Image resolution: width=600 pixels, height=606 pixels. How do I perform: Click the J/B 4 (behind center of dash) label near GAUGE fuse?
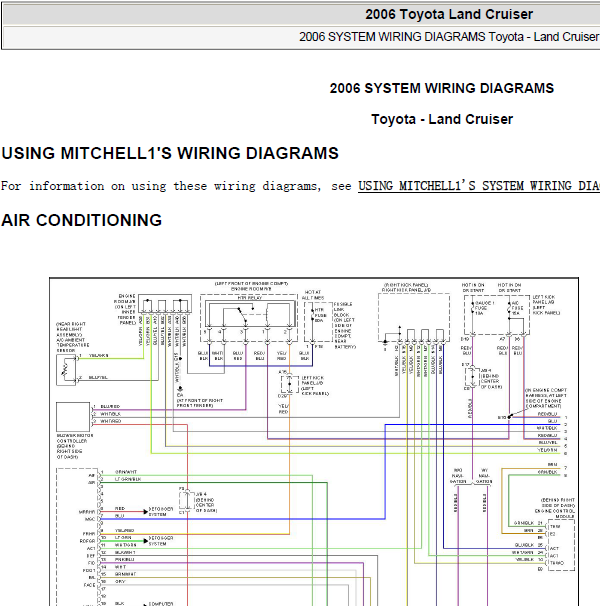[x=491, y=378]
